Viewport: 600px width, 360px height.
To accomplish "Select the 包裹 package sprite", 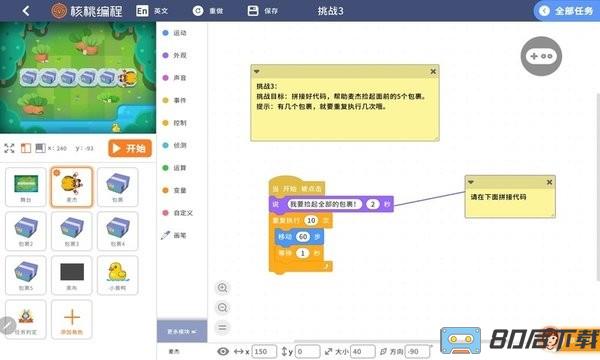I will [x=117, y=187].
